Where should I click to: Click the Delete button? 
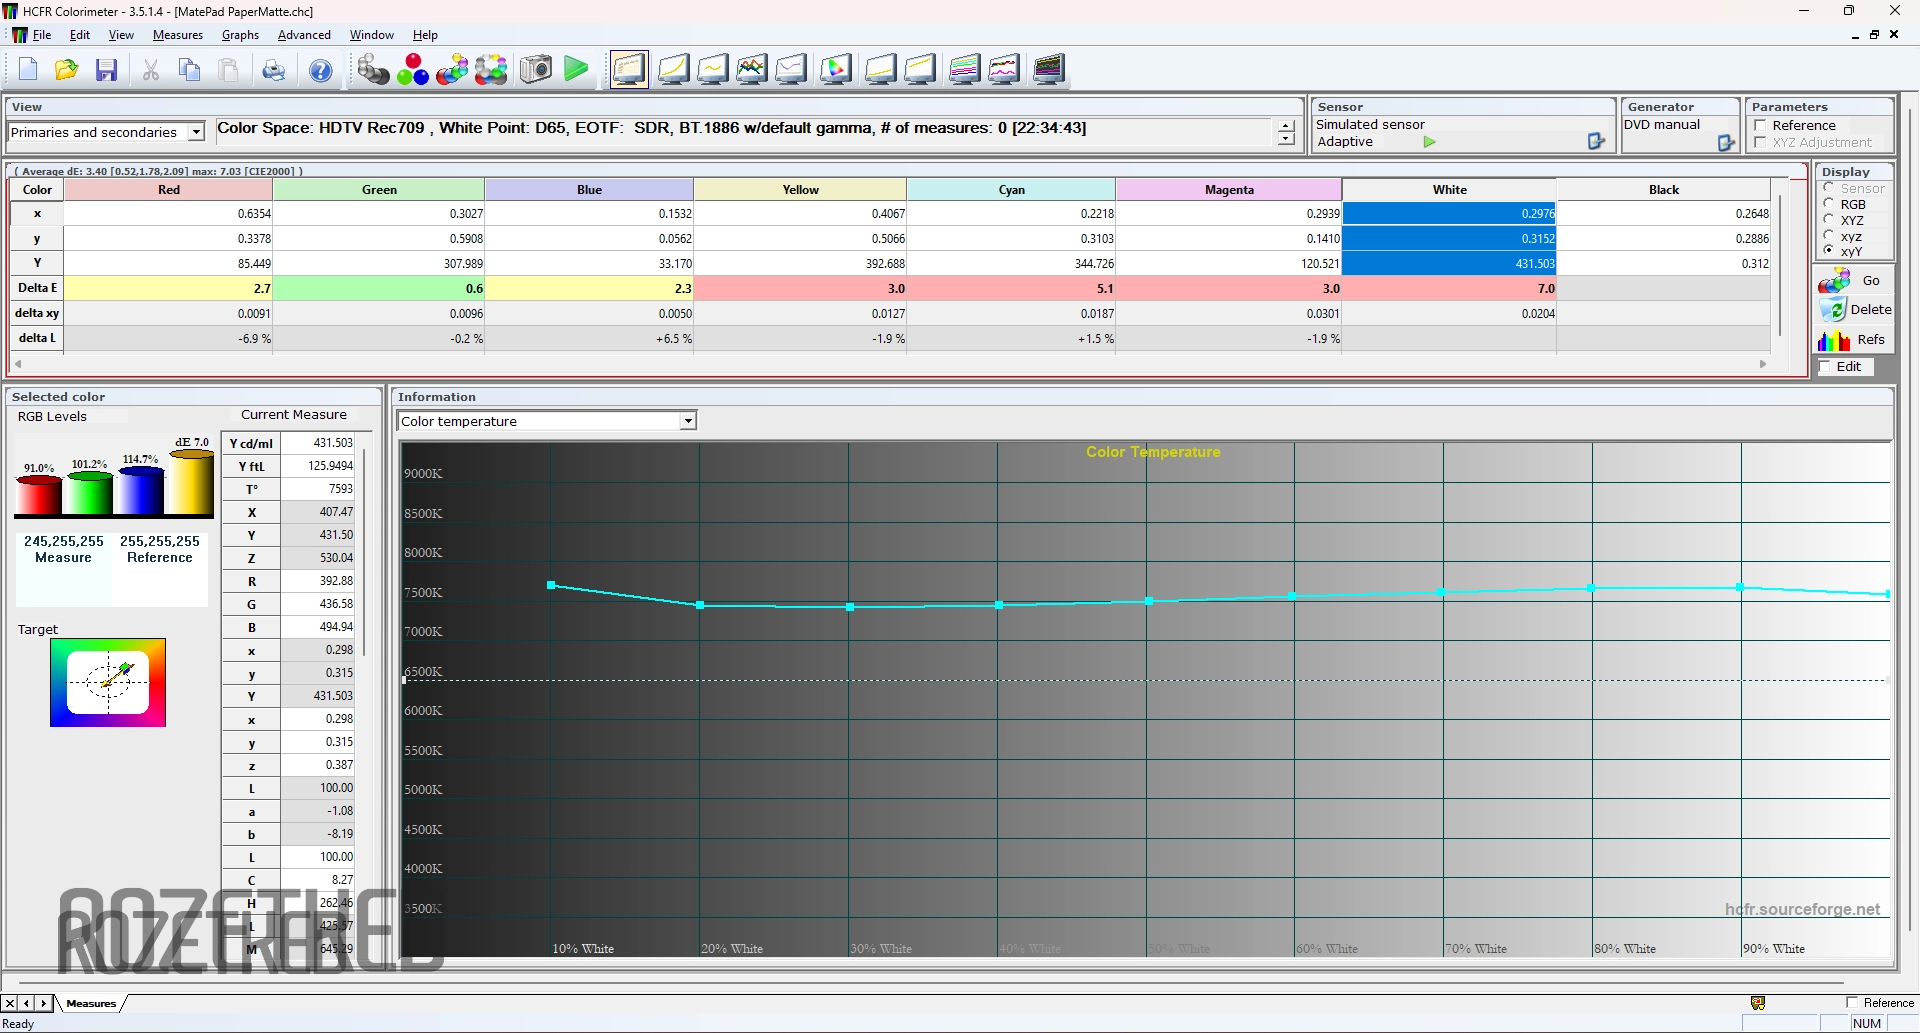pos(1855,310)
